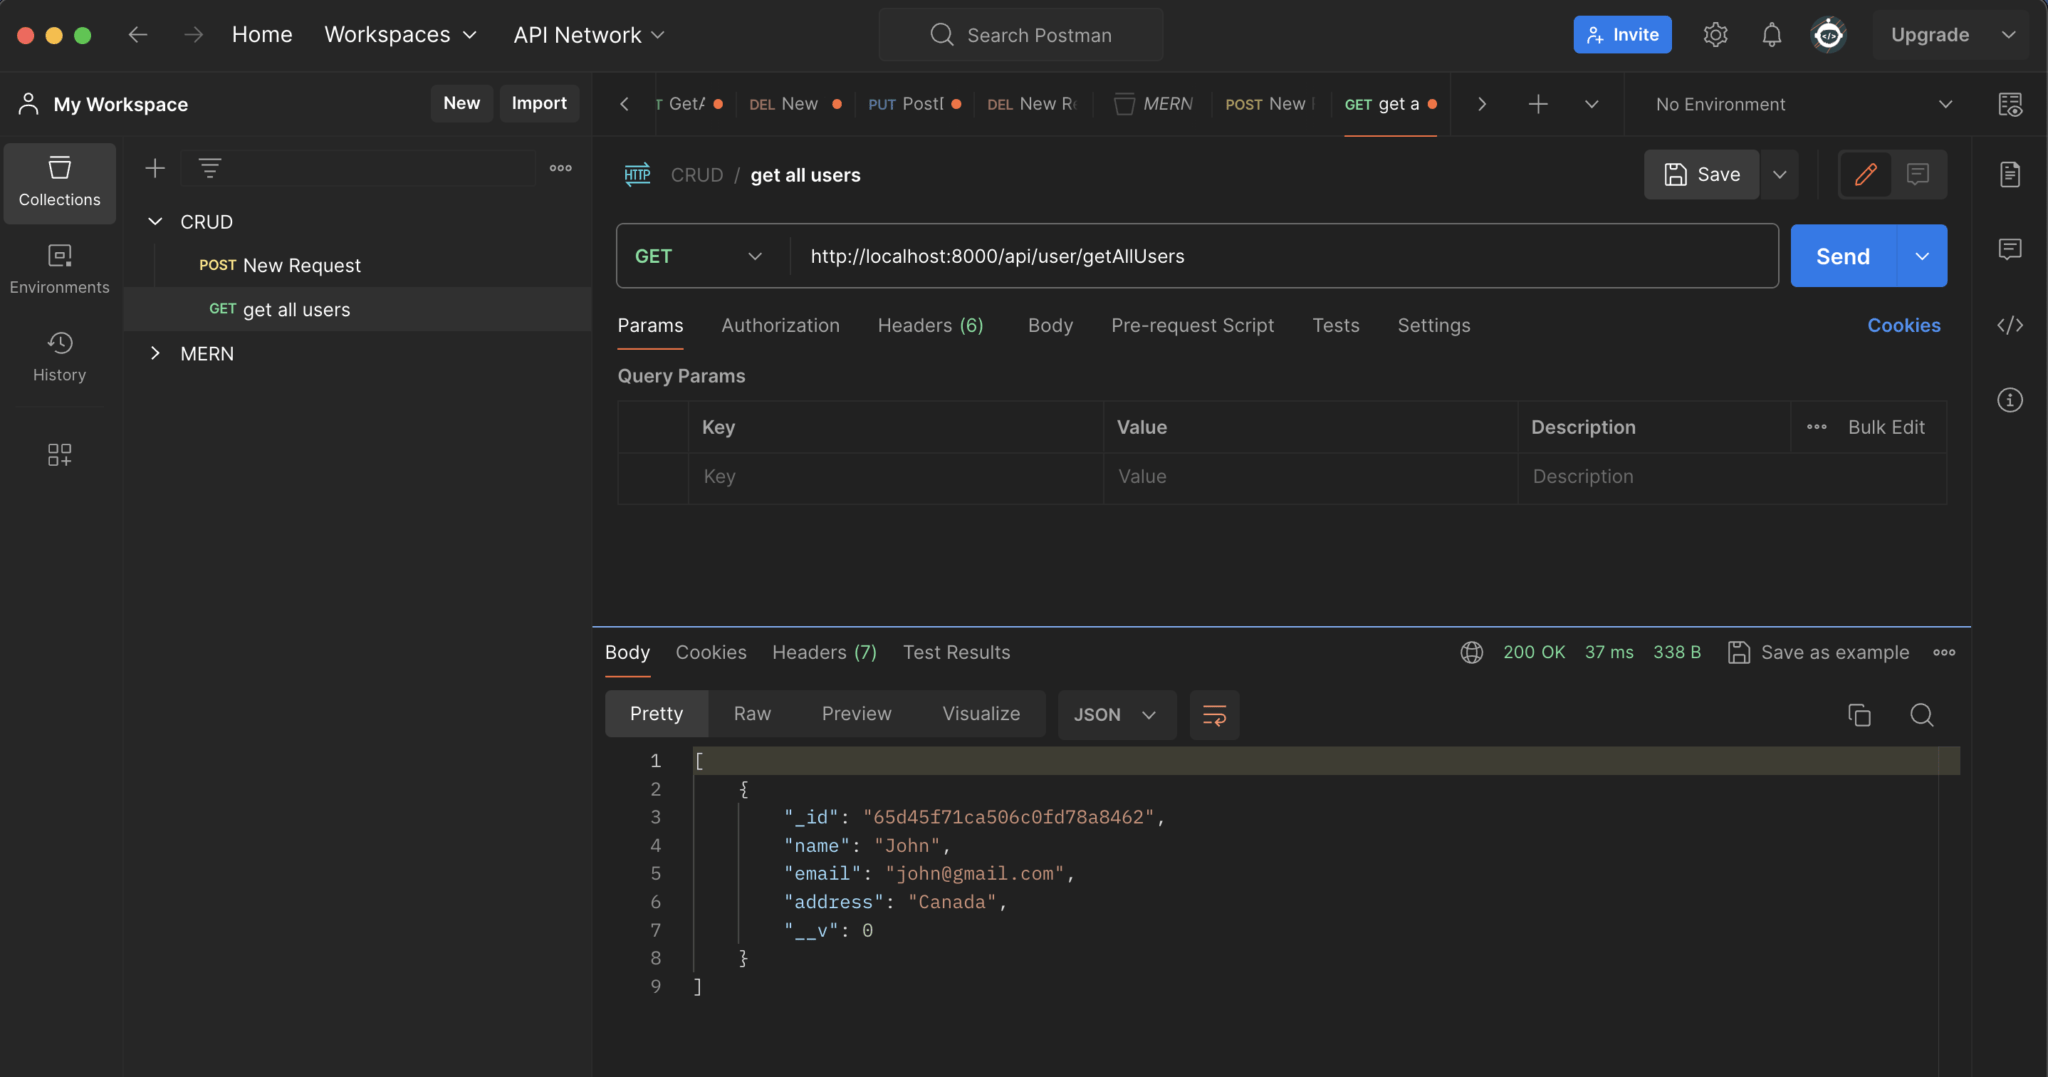Switch to the Authorization tab
Image resolution: width=2048 pixels, height=1077 pixels.
coord(780,325)
